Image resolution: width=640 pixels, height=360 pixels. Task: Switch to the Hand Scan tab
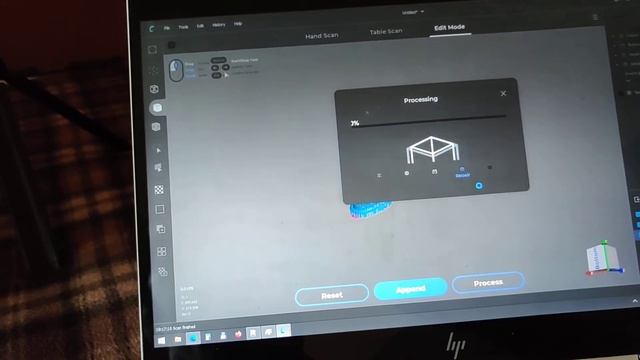(322, 36)
